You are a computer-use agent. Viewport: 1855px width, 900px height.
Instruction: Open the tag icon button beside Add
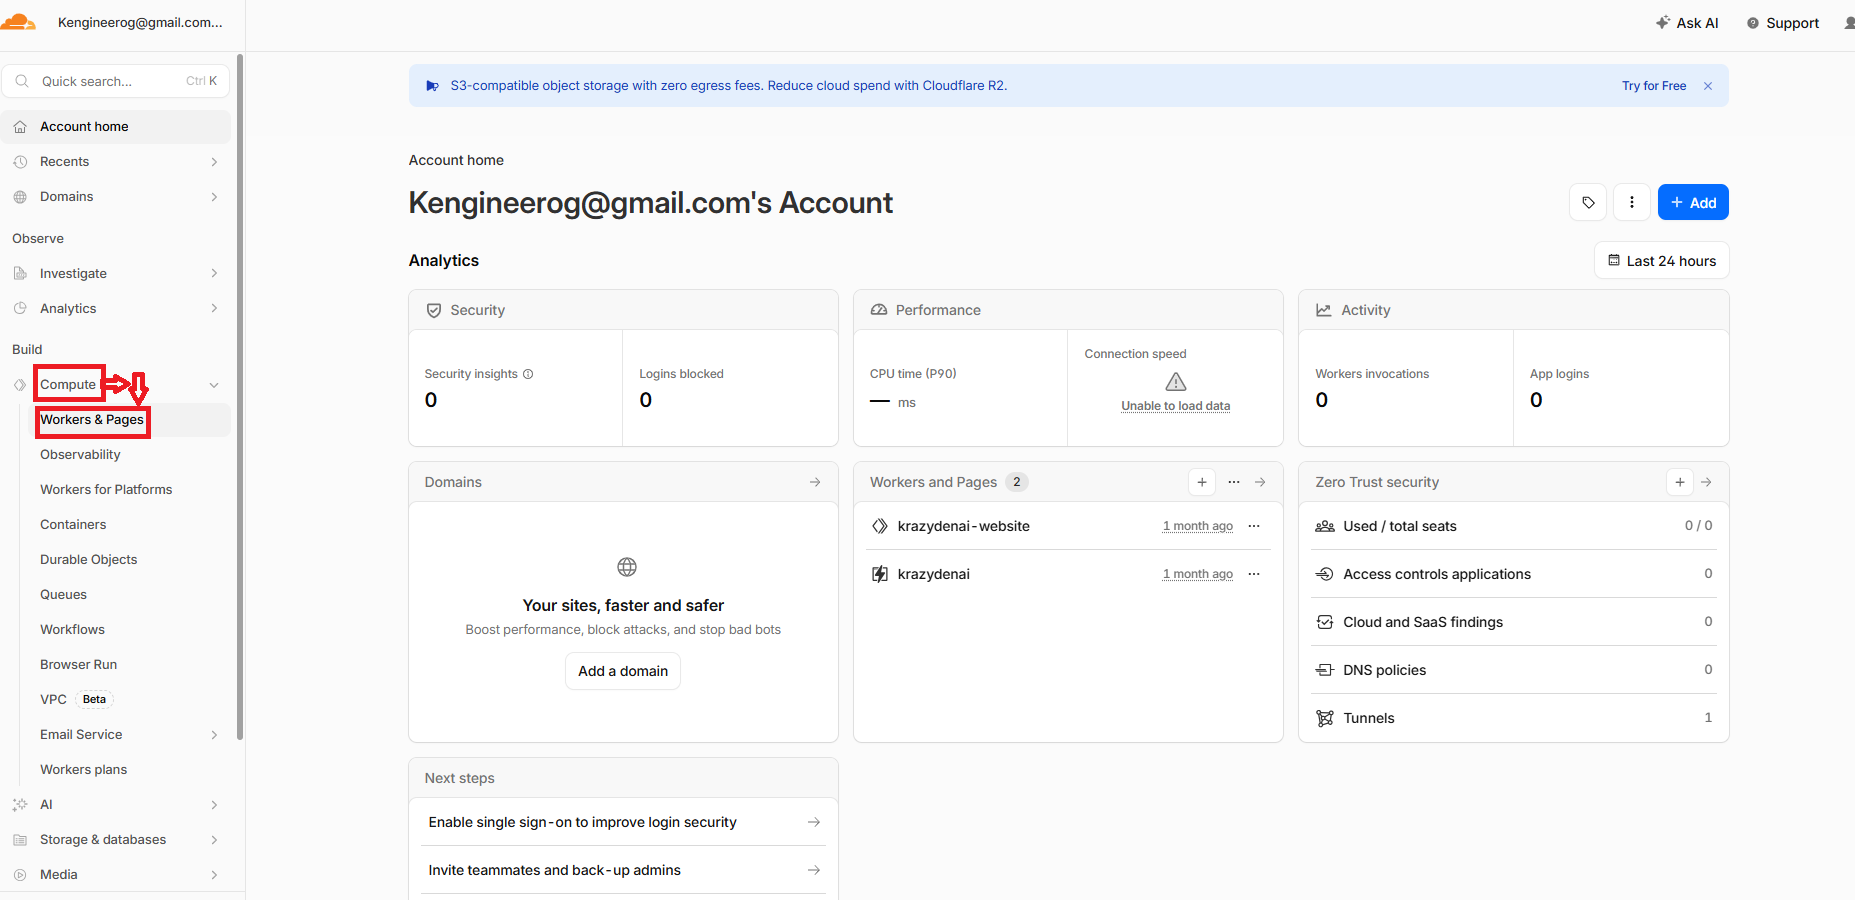tap(1588, 202)
